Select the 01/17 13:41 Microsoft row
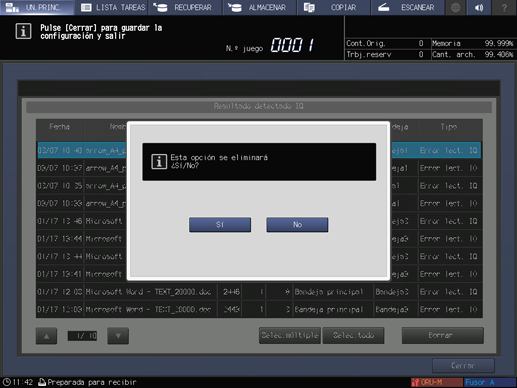 (x=259, y=274)
